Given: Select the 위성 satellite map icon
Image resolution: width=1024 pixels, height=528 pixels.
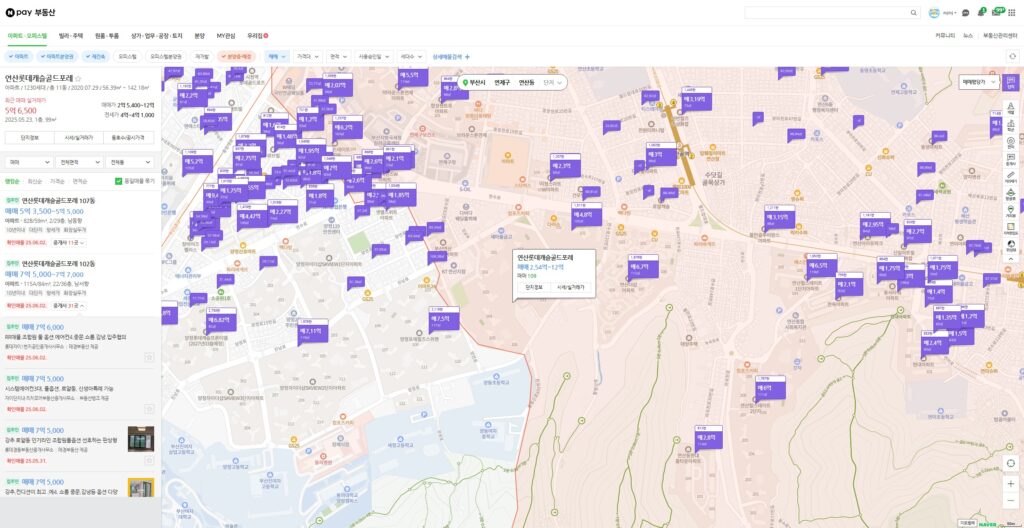Looking at the screenshot, I should (1011, 245).
